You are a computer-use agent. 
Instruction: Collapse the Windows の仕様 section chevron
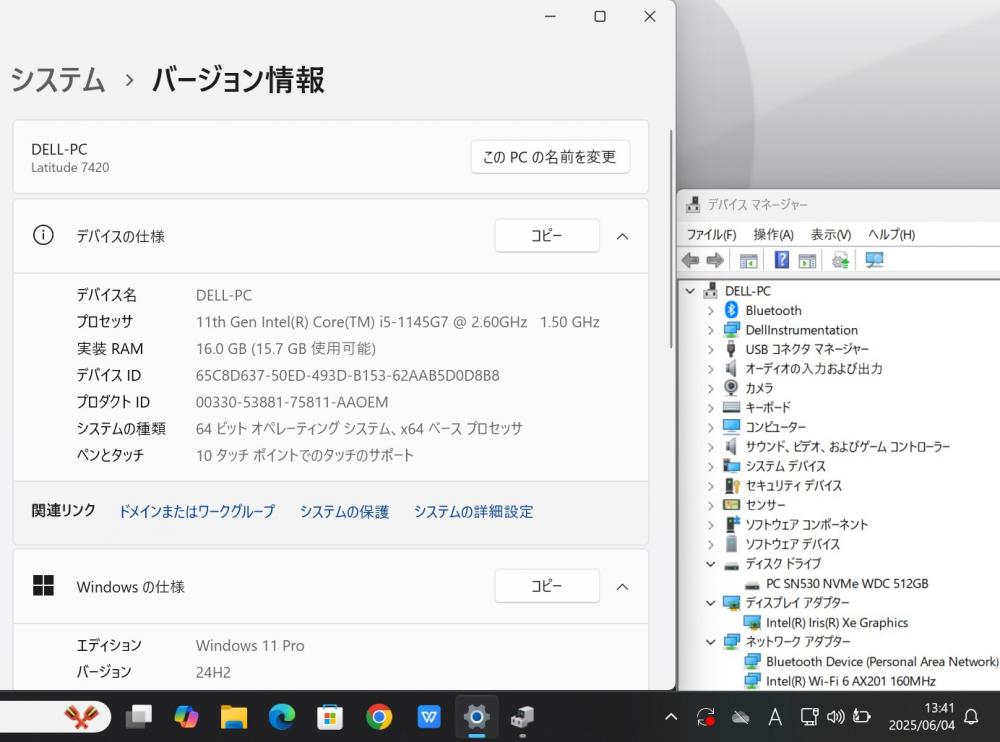pos(622,587)
